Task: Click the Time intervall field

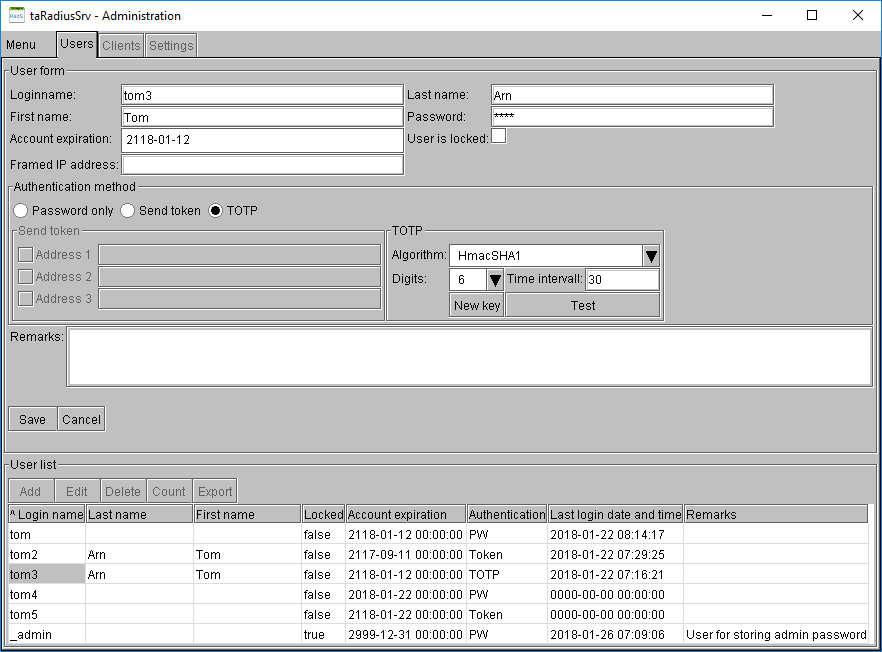Action: [623, 280]
